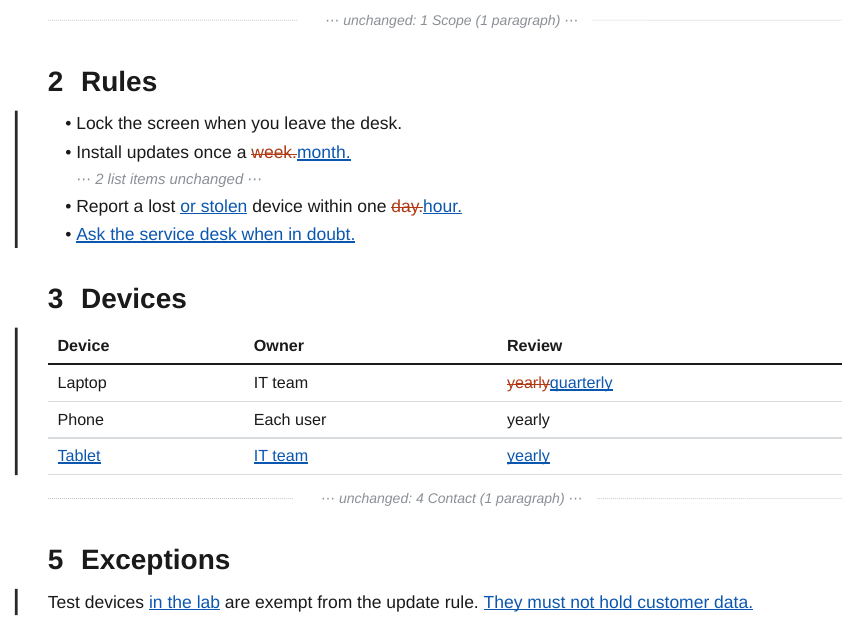Click the struck-through 'yearly' in the Laptop row
Viewport: 857px width, 630px height.
click(528, 382)
